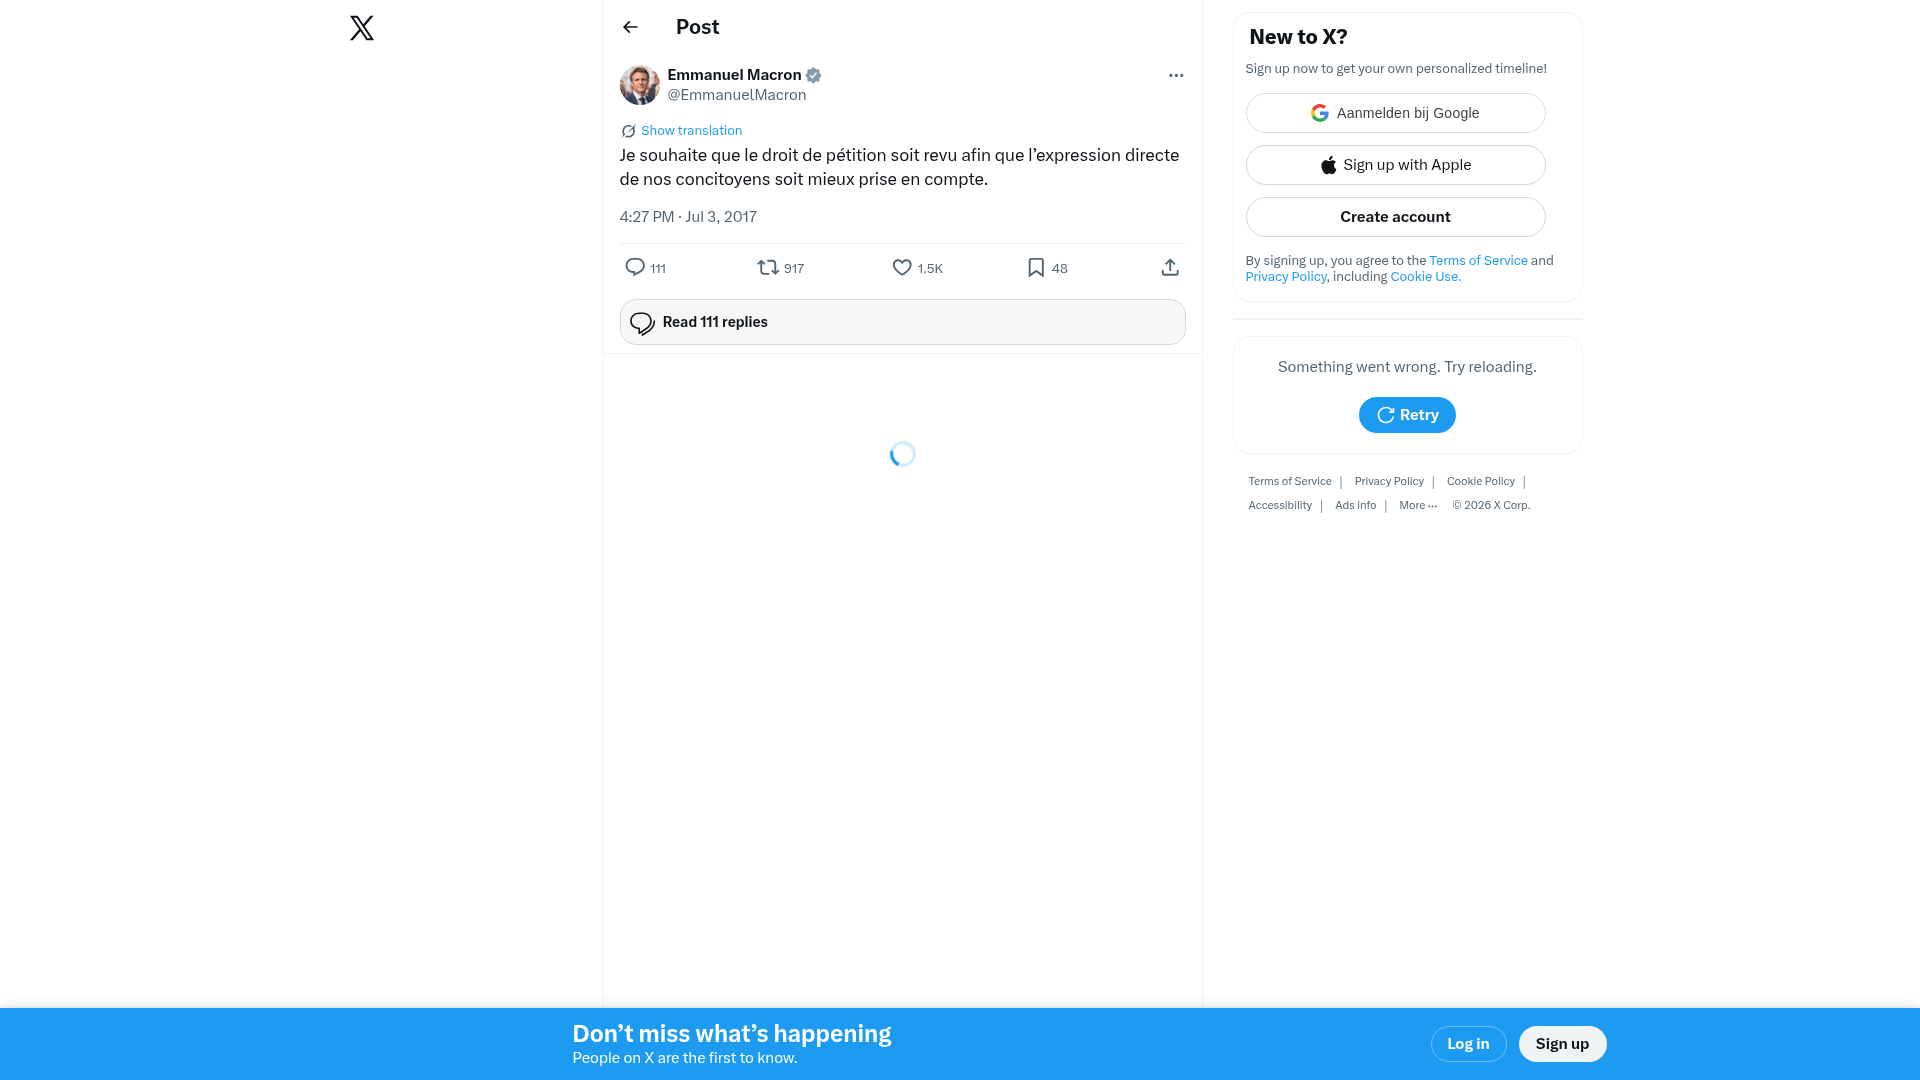Click the X logo home icon
This screenshot has height=1080, width=1920.
(362, 28)
